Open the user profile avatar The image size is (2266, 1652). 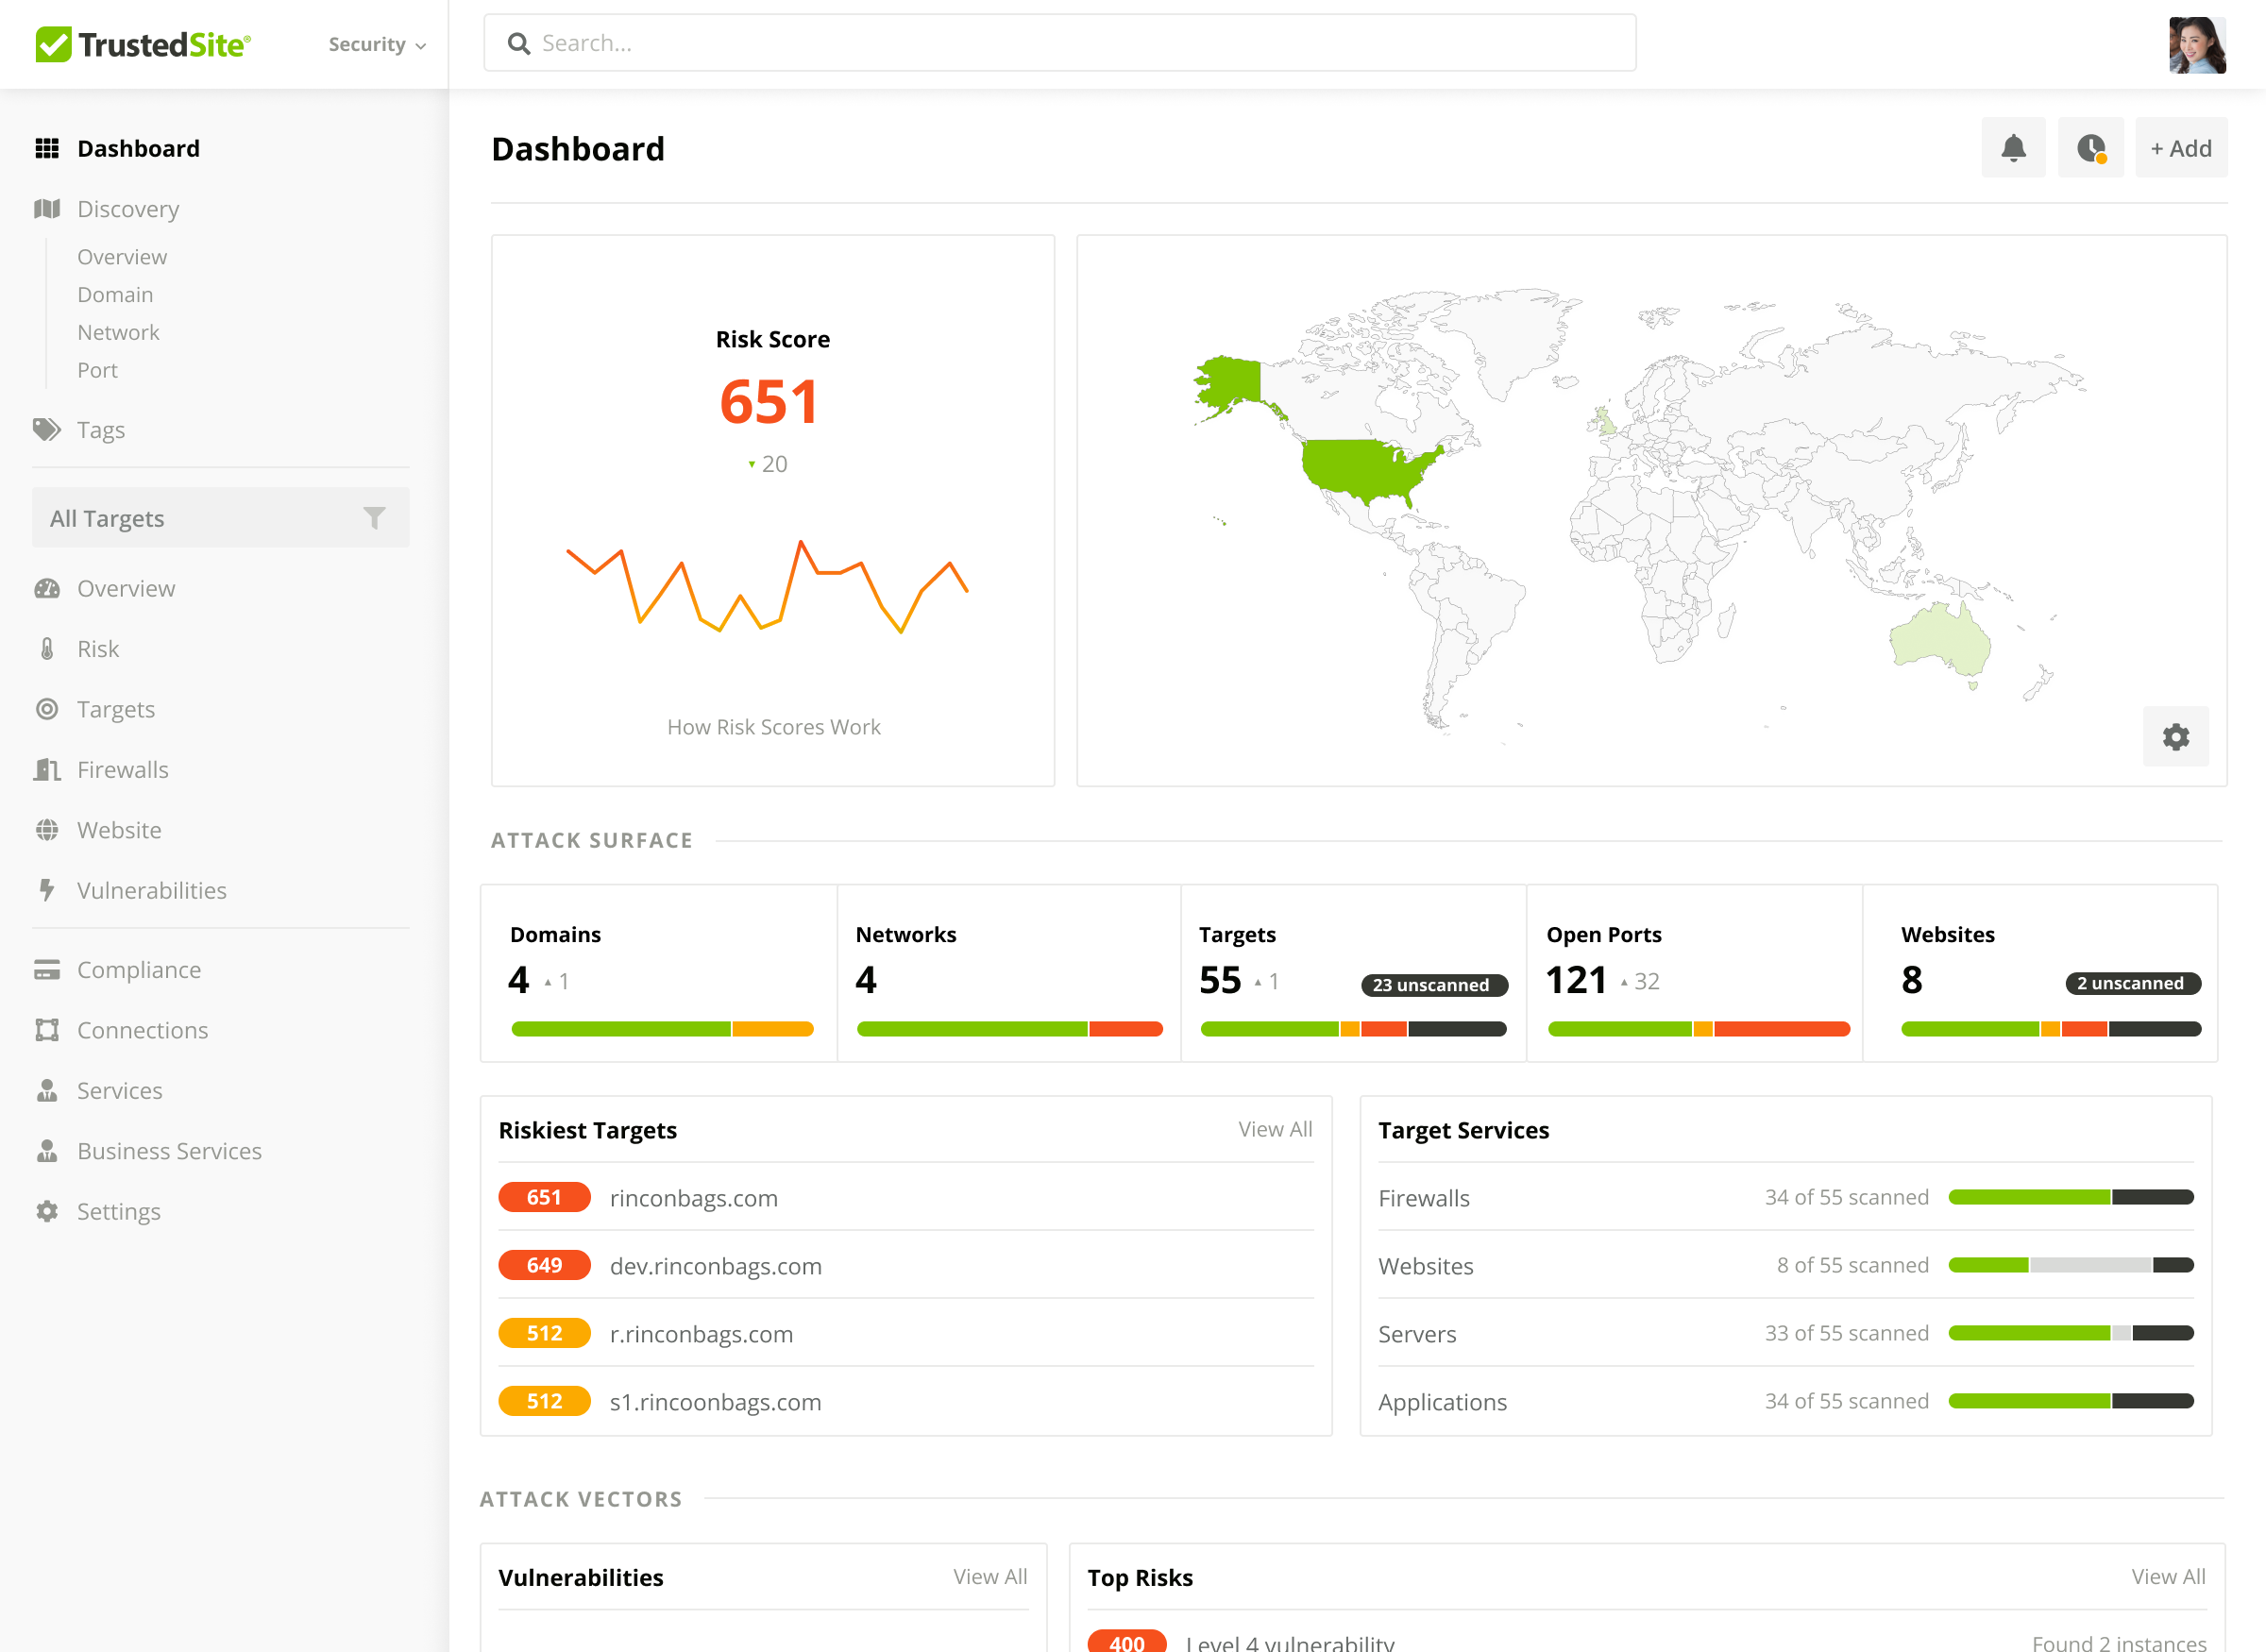2196,44
